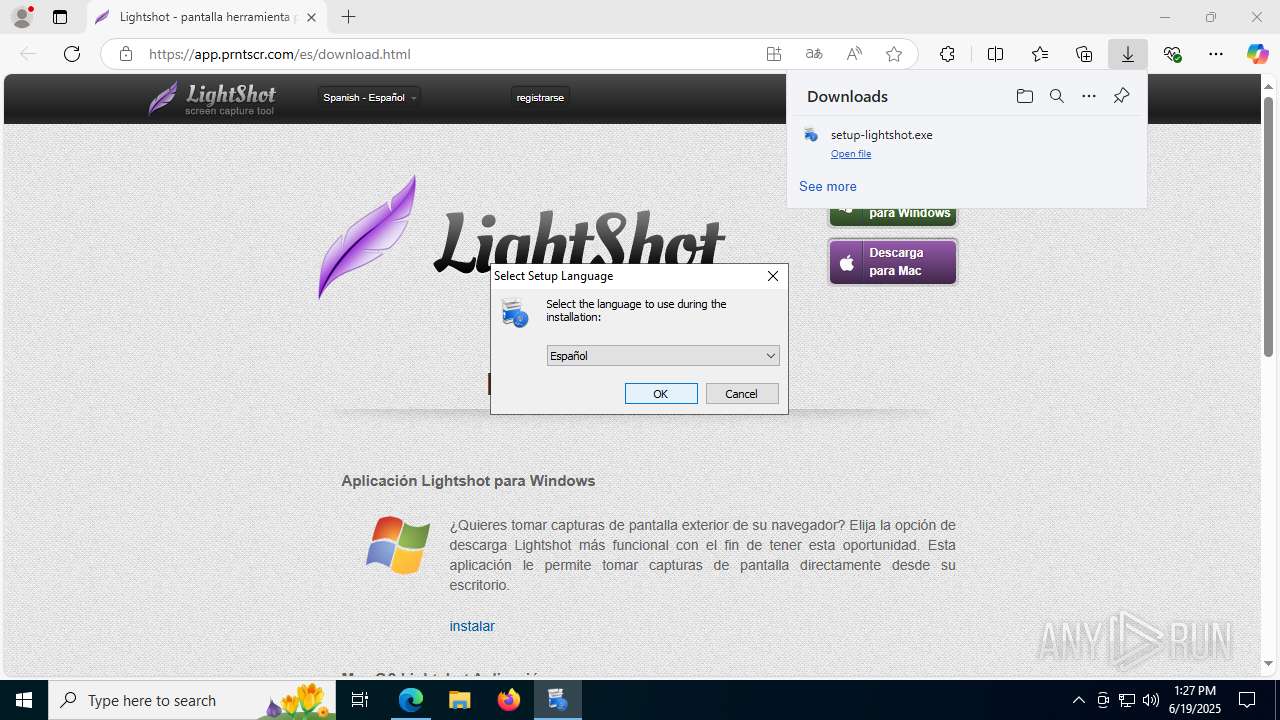Toggle split screen icon
1280x720 pixels.
(995, 54)
